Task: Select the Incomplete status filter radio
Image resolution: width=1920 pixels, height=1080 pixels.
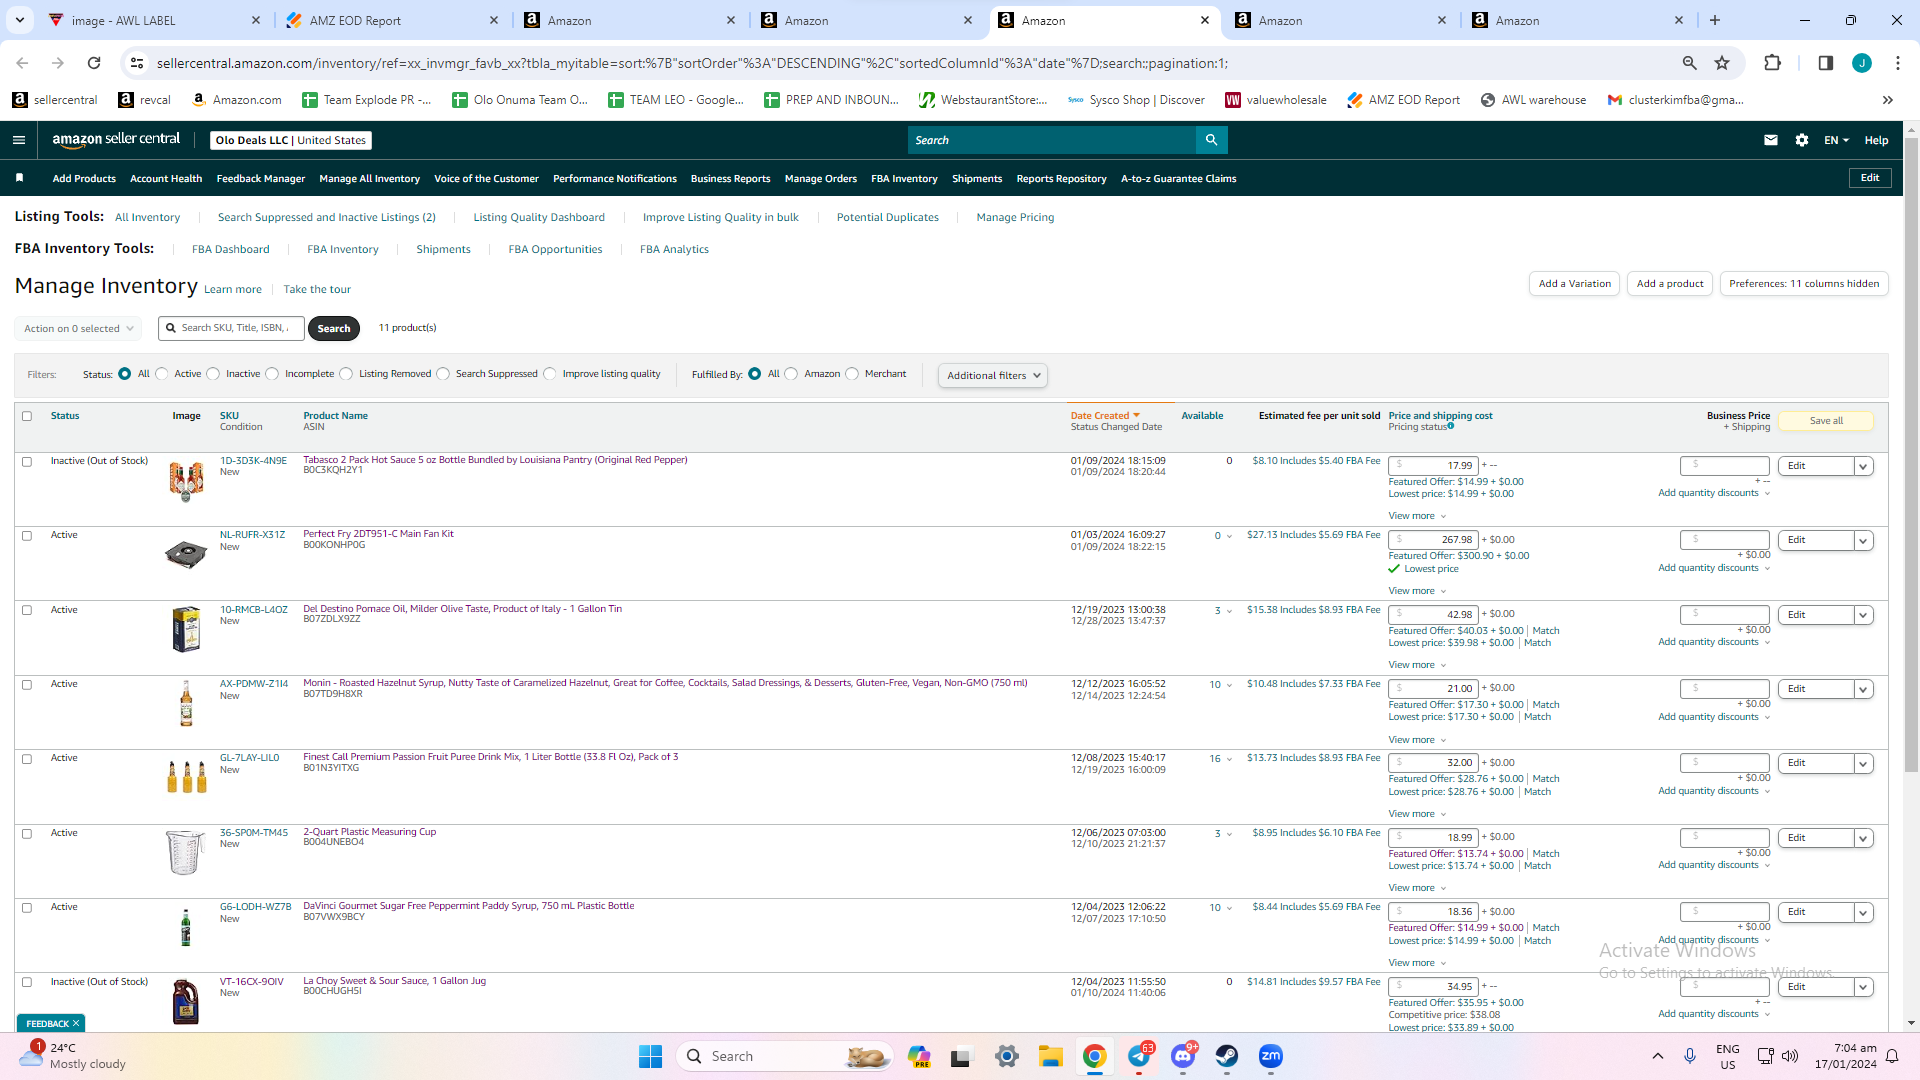Action: [272, 374]
